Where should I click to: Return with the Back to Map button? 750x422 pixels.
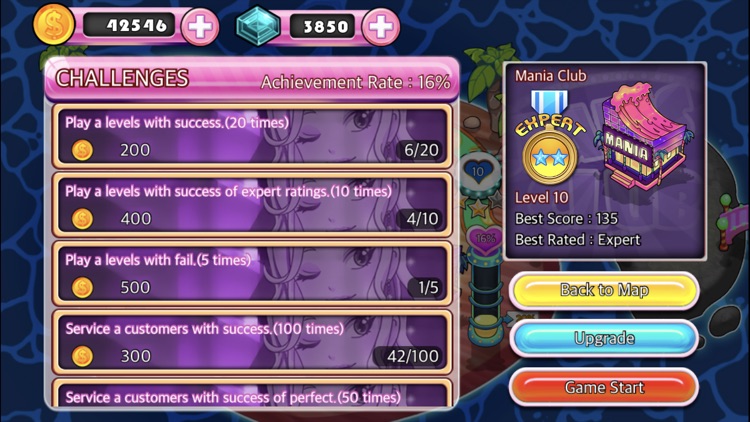604,290
